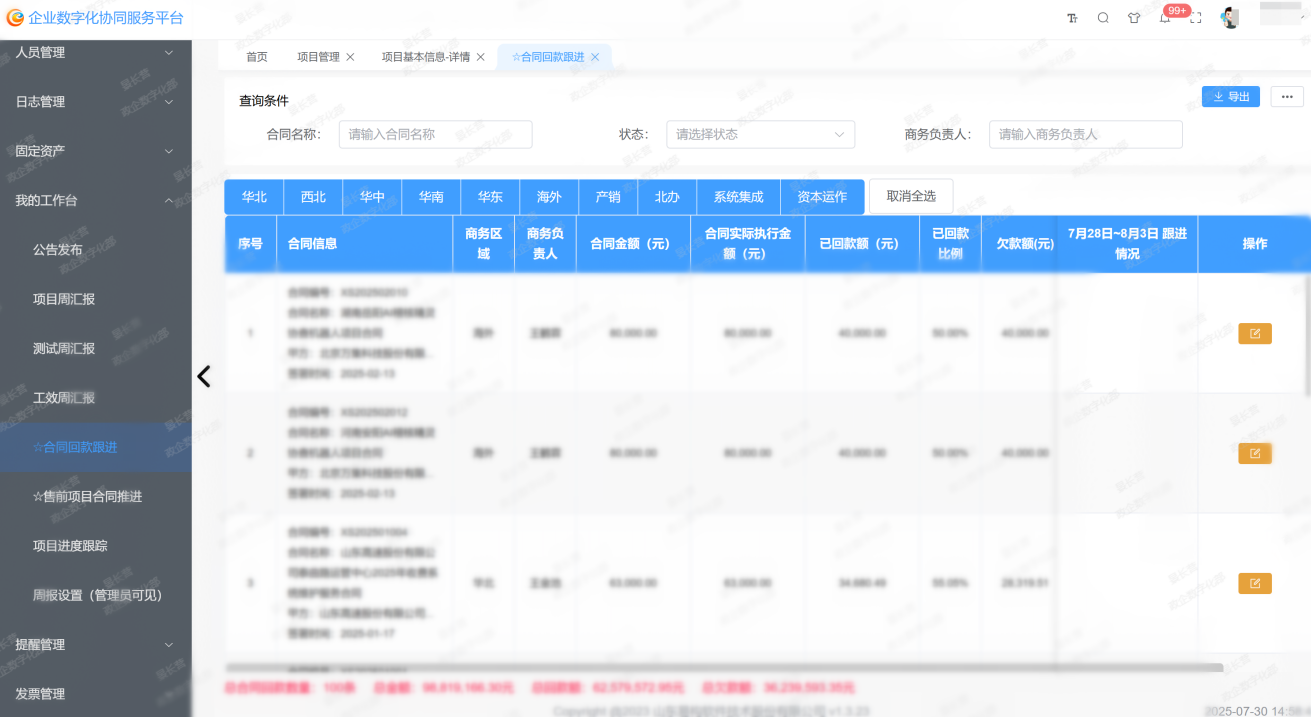
Task: Collapse the sidebar with left arrow
Action: coord(204,376)
